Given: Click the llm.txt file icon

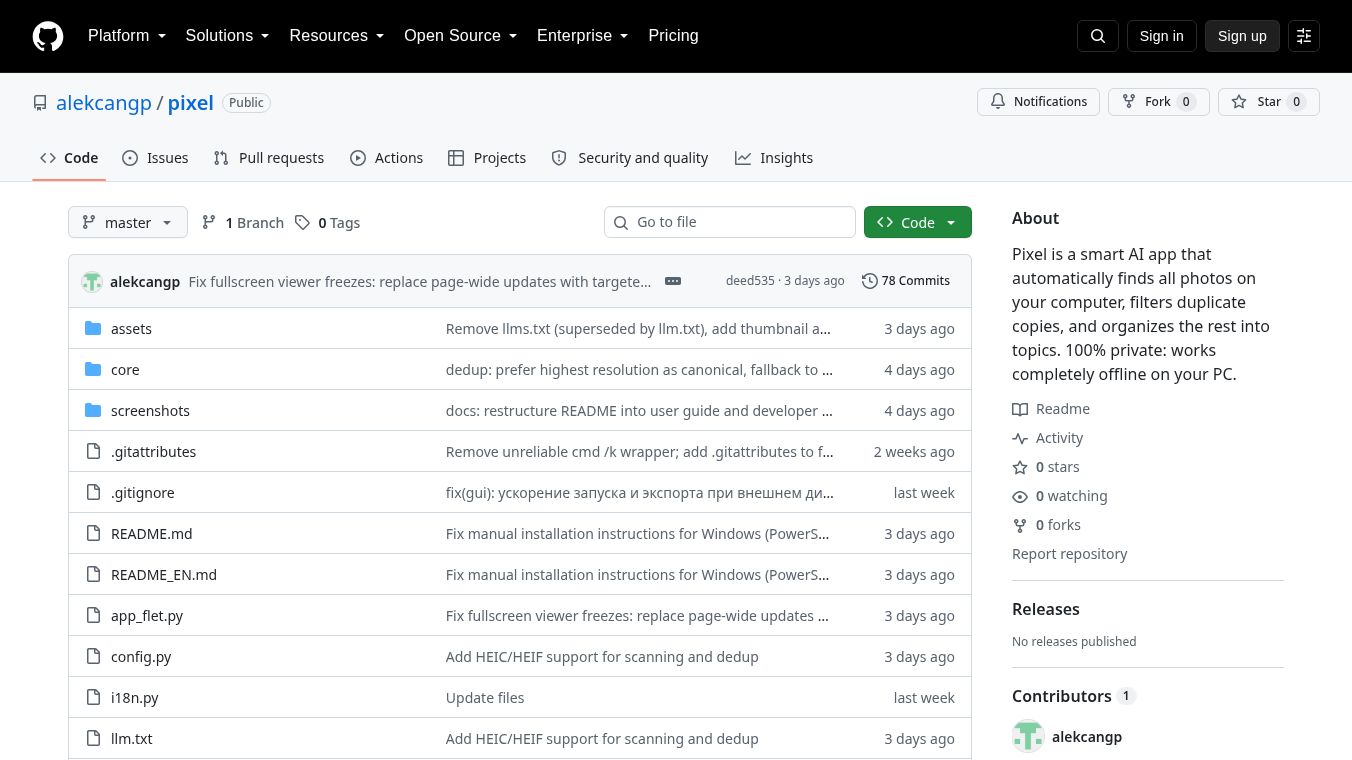Looking at the screenshot, I should [x=93, y=738].
